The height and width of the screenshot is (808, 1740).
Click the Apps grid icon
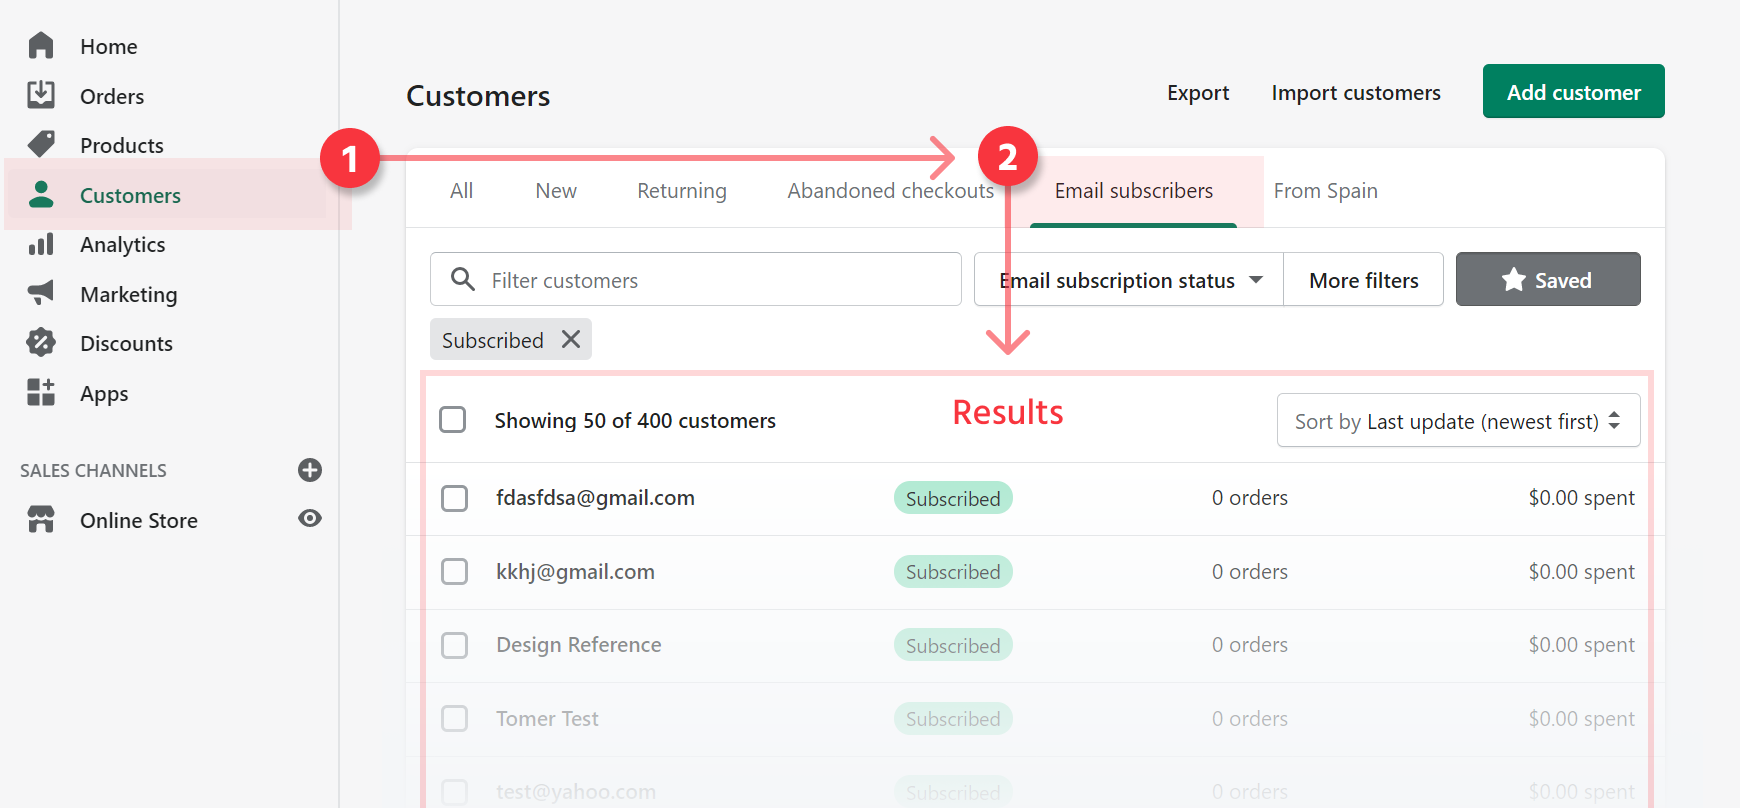coord(41,392)
